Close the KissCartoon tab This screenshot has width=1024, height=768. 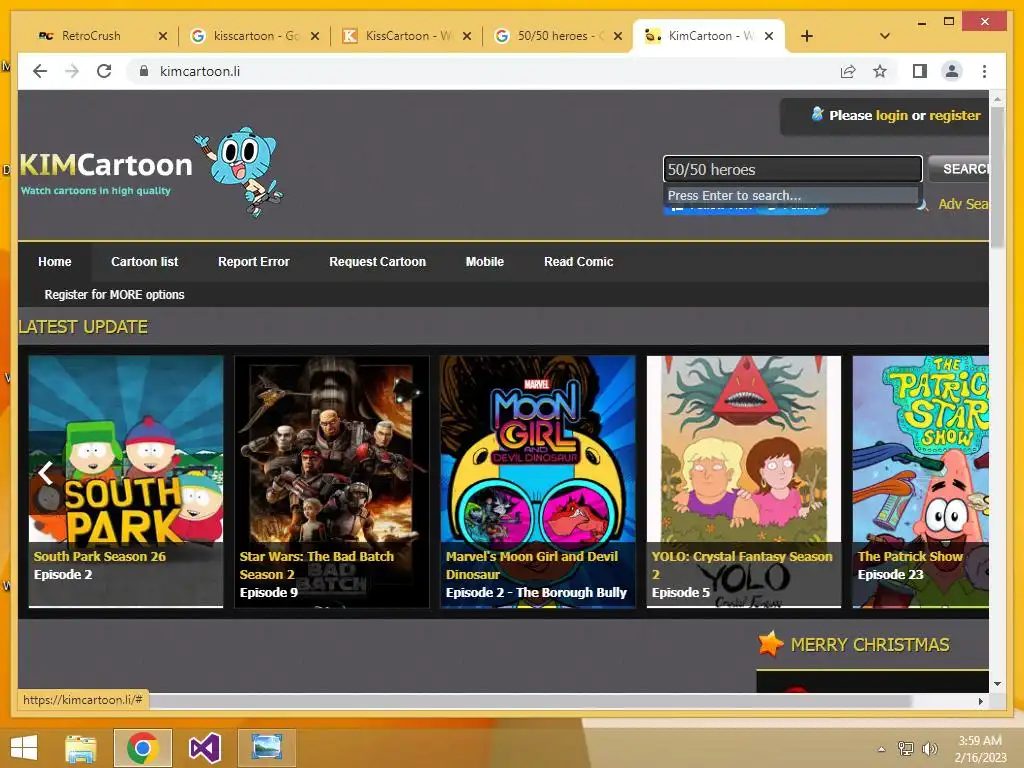click(x=467, y=37)
